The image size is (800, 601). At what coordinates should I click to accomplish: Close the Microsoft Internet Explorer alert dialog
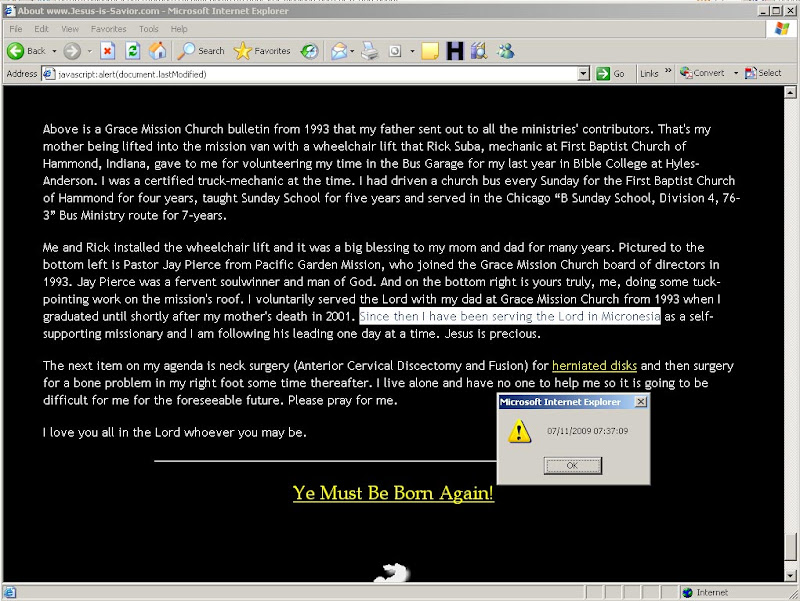641,402
